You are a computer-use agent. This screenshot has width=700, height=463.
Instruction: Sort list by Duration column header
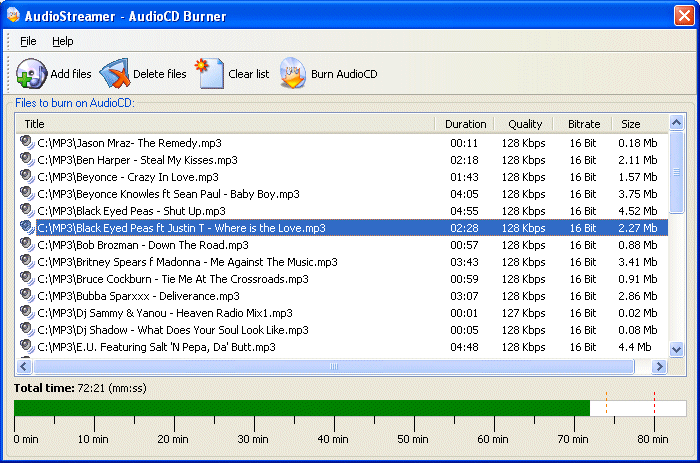click(465, 124)
